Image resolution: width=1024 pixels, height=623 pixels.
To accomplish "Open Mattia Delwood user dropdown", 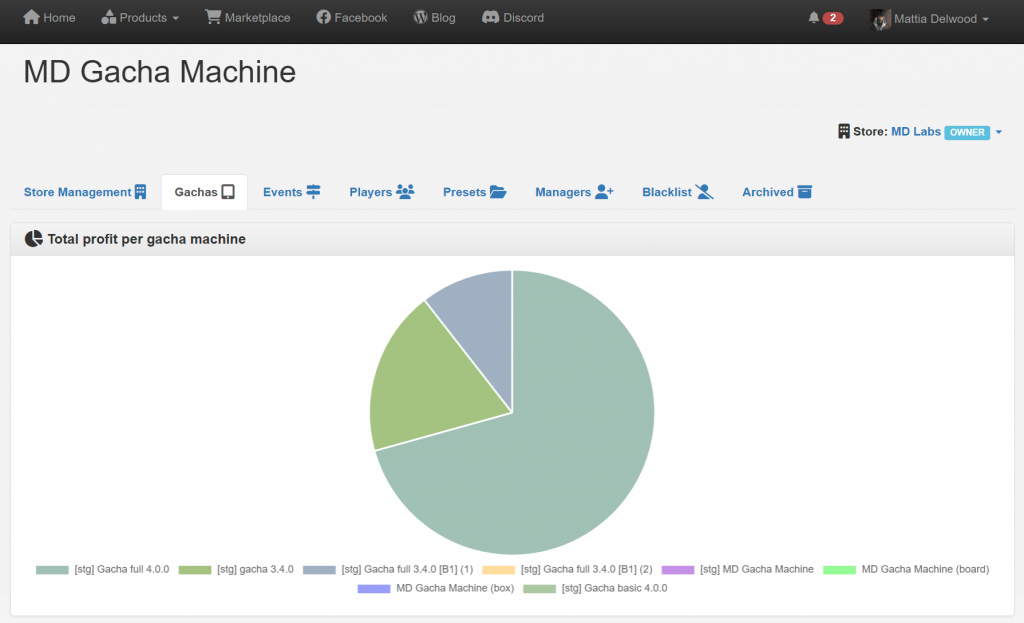I will coord(930,19).
